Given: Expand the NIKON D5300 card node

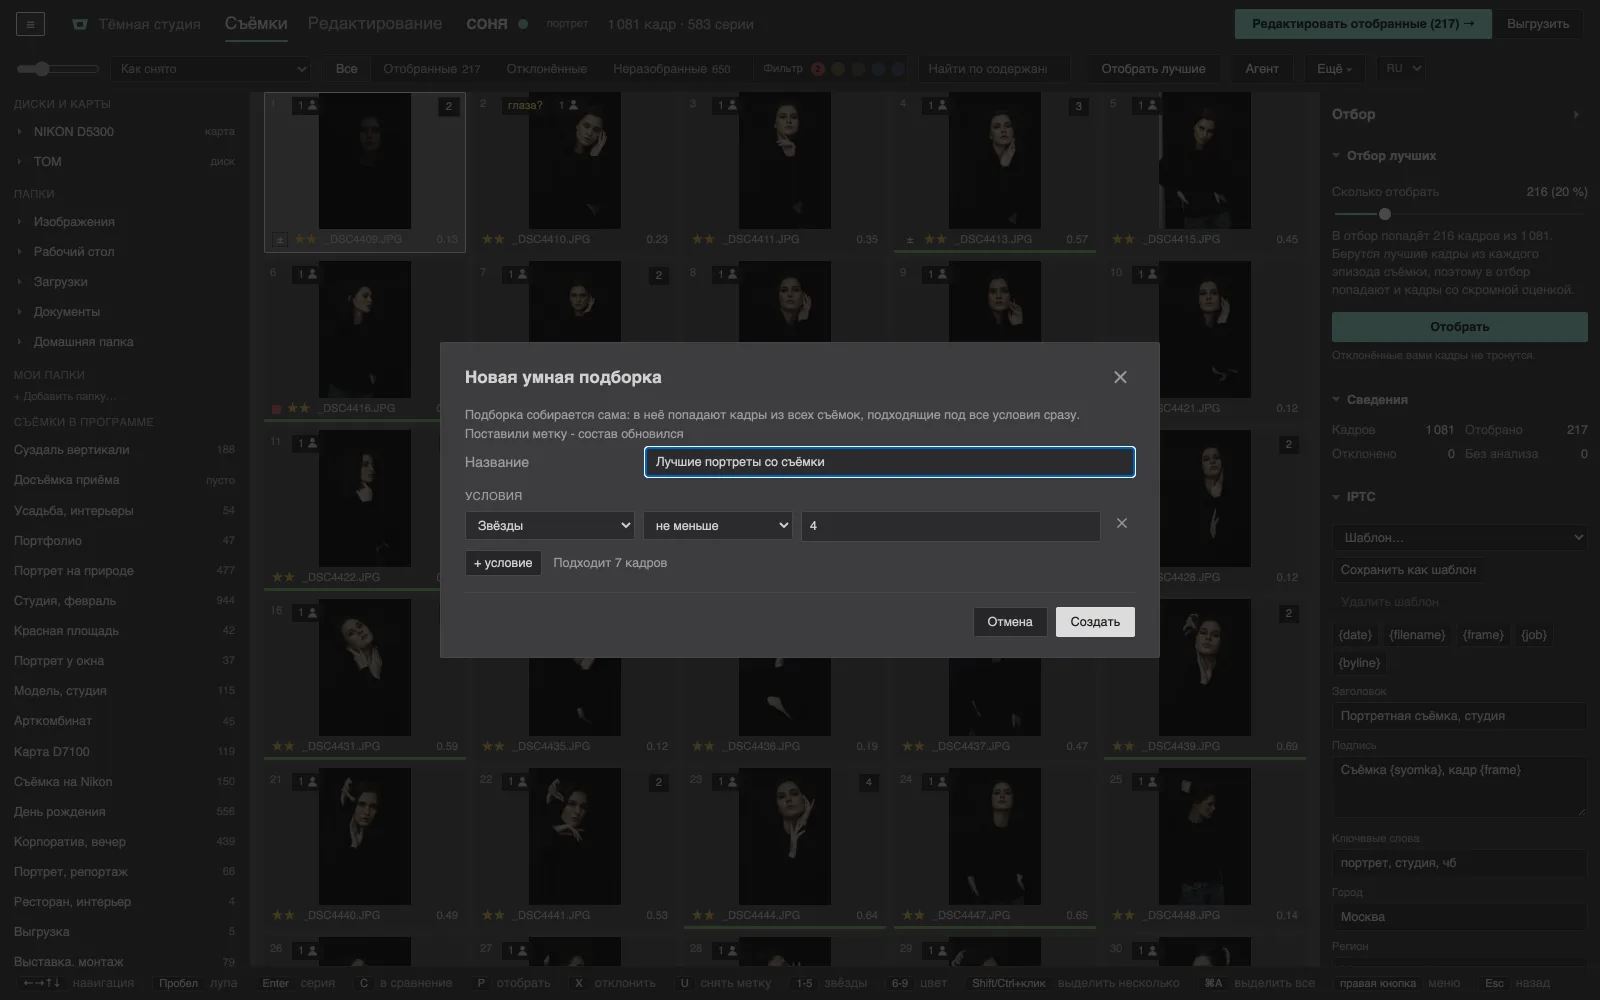Looking at the screenshot, I should (x=20, y=132).
